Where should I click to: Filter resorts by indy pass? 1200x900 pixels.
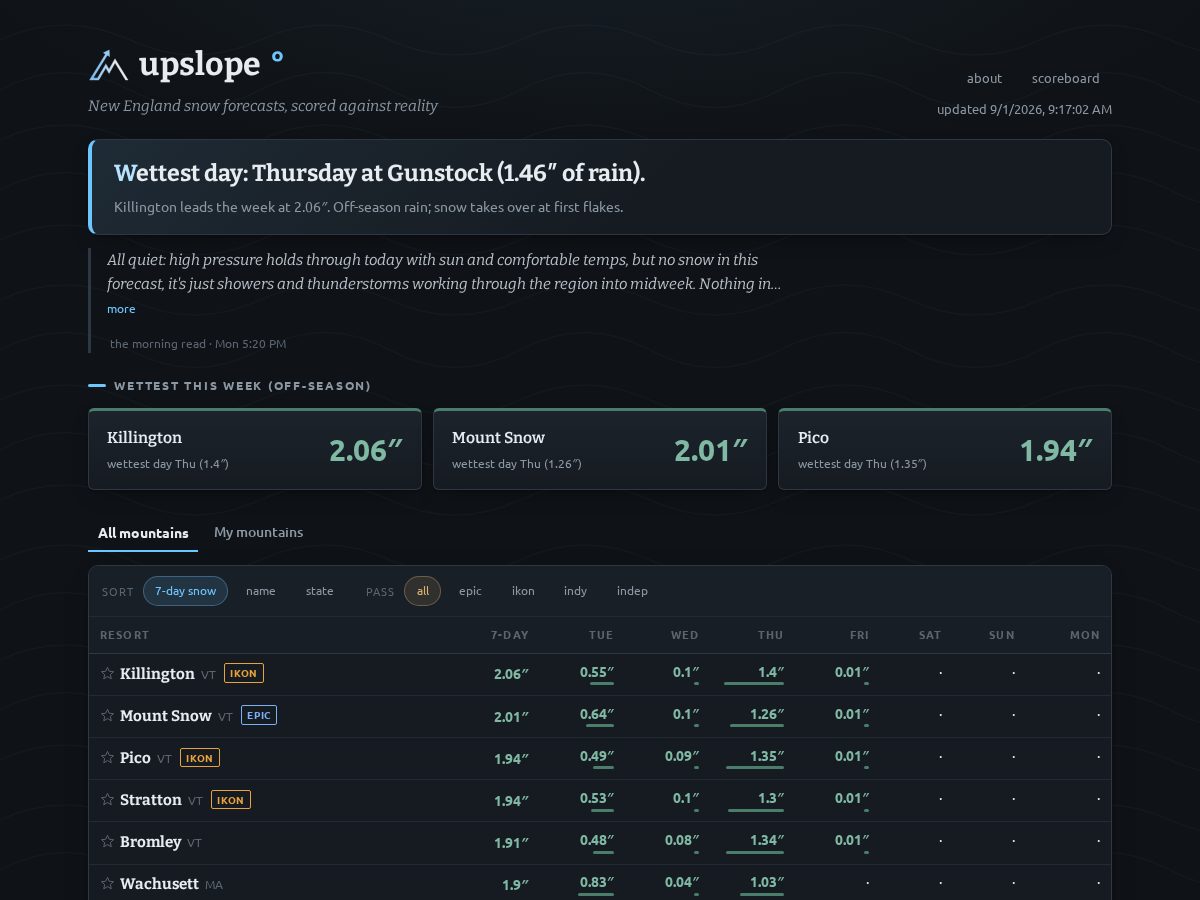pos(575,591)
